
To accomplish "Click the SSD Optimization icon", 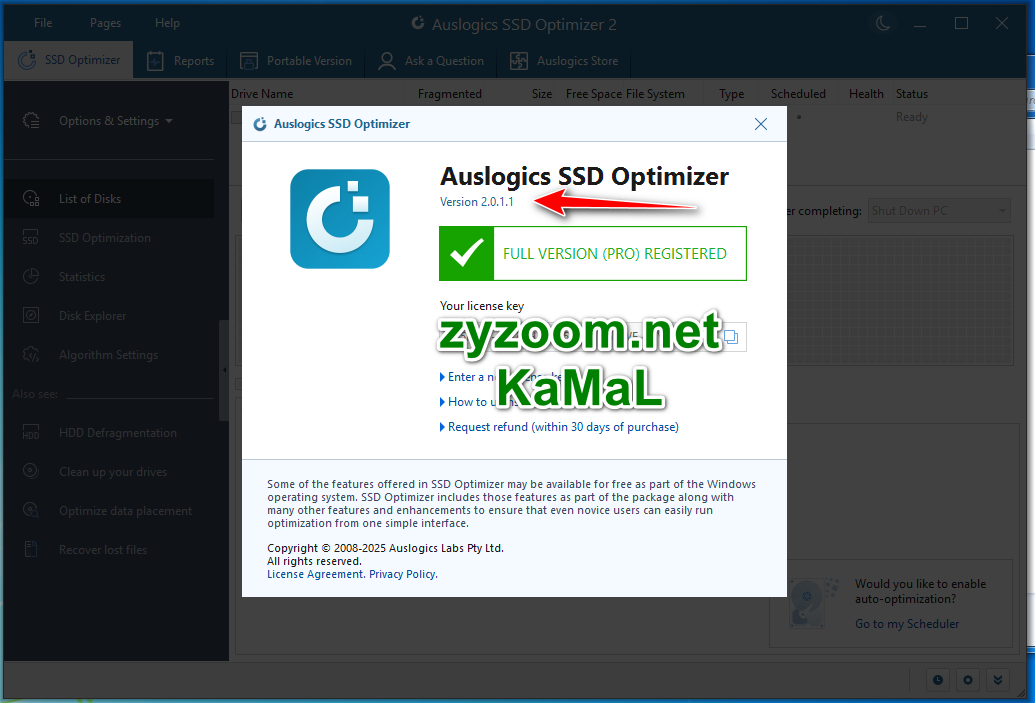I will (x=31, y=237).
